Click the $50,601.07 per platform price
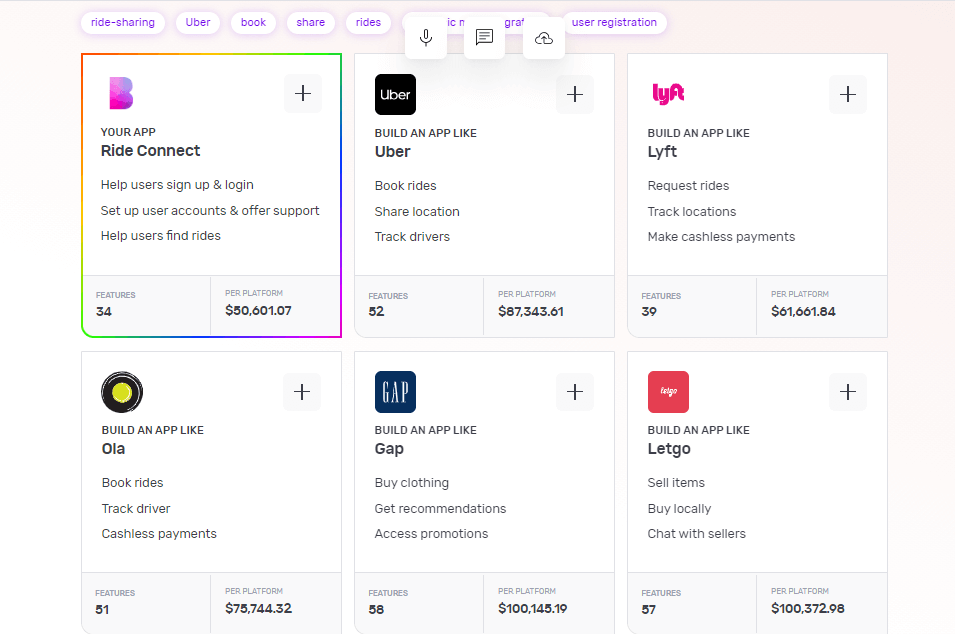Image resolution: width=955 pixels, height=634 pixels. [258, 311]
